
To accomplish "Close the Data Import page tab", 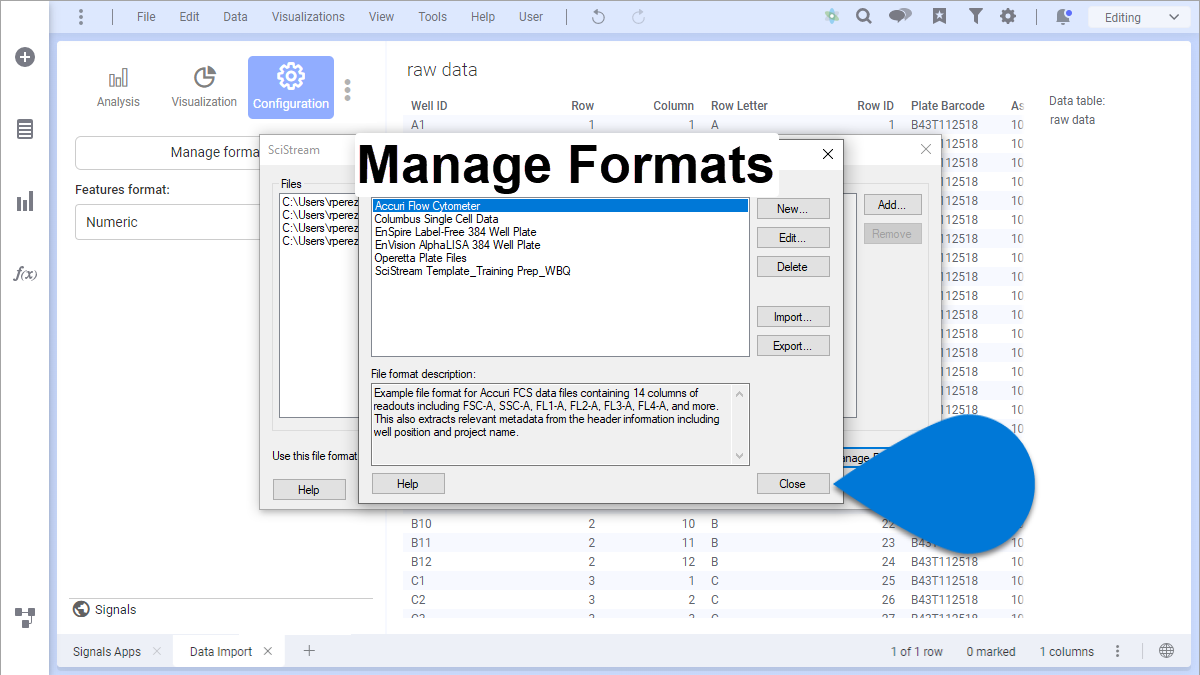I will [x=268, y=652].
